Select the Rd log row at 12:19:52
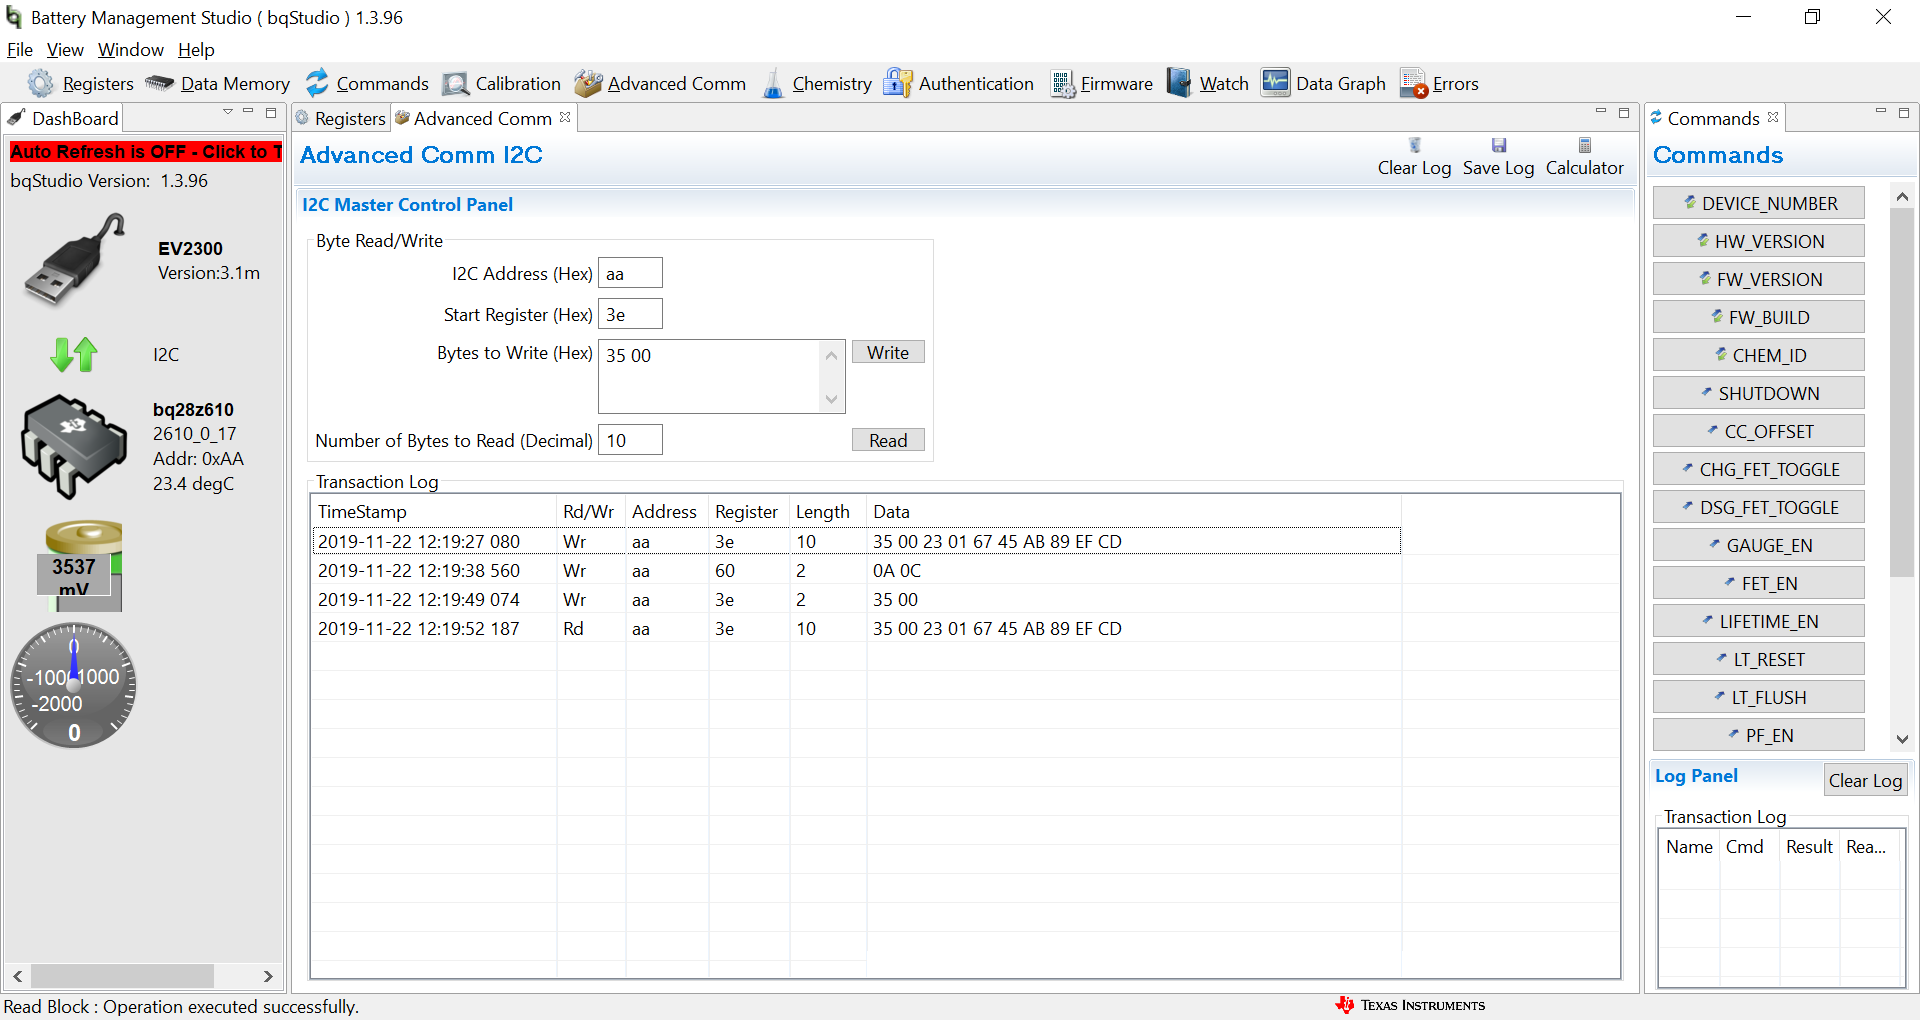The image size is (1920, 1020). point(856,628)
